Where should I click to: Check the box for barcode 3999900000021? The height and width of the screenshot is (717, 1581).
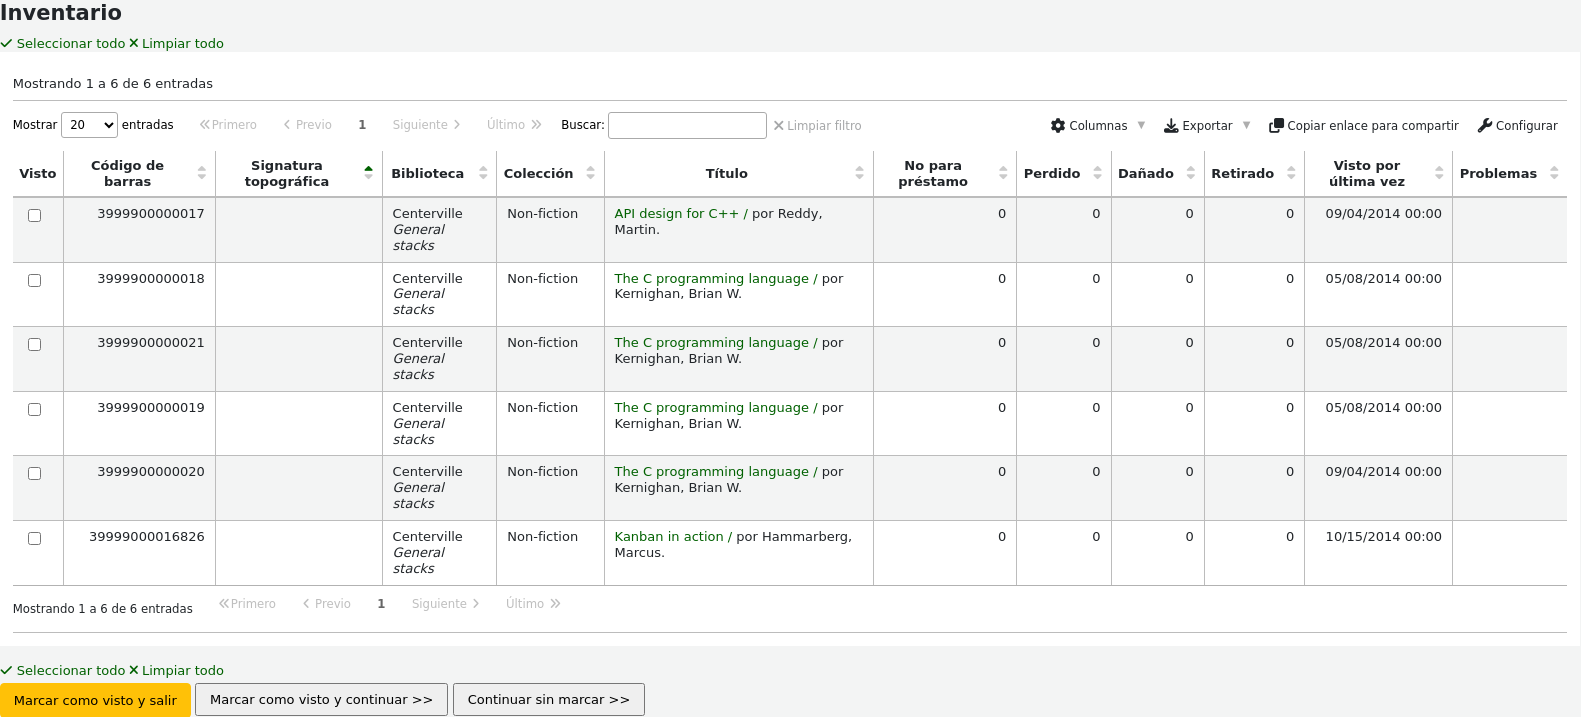click(x=35, y=345)
